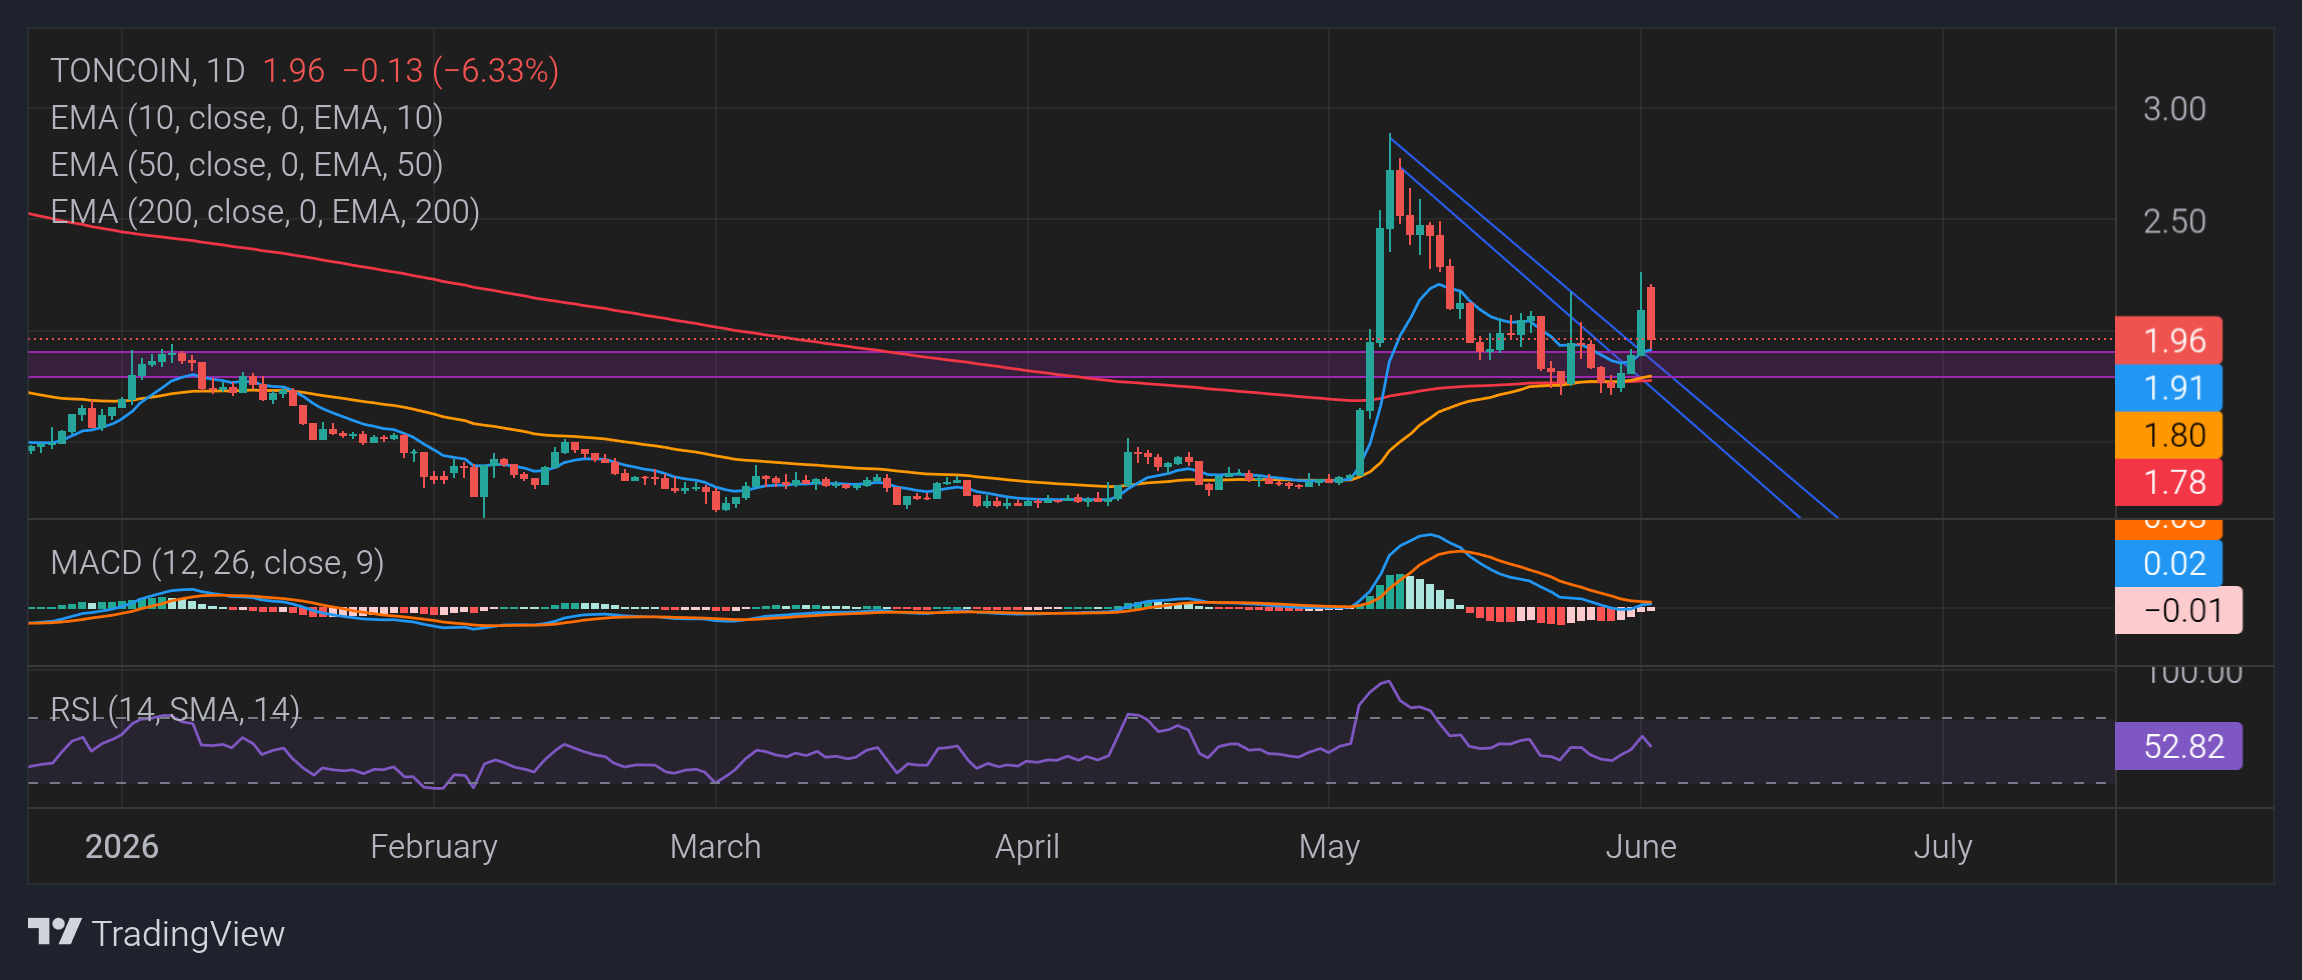This screenshot has height=980, width=2302.
Task: Click the July label on the time axis
Action: coord(1943,847)
